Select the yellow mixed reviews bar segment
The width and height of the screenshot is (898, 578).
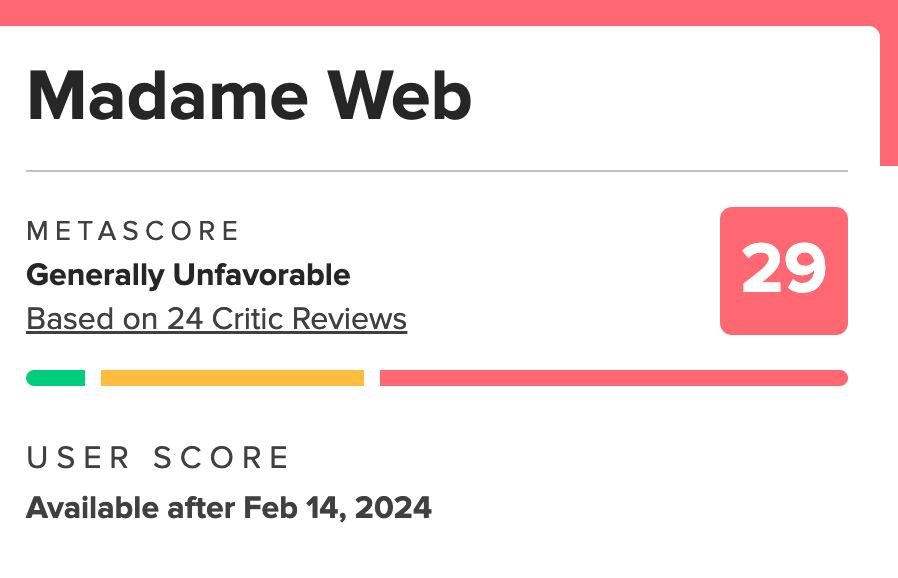(232, 378)
